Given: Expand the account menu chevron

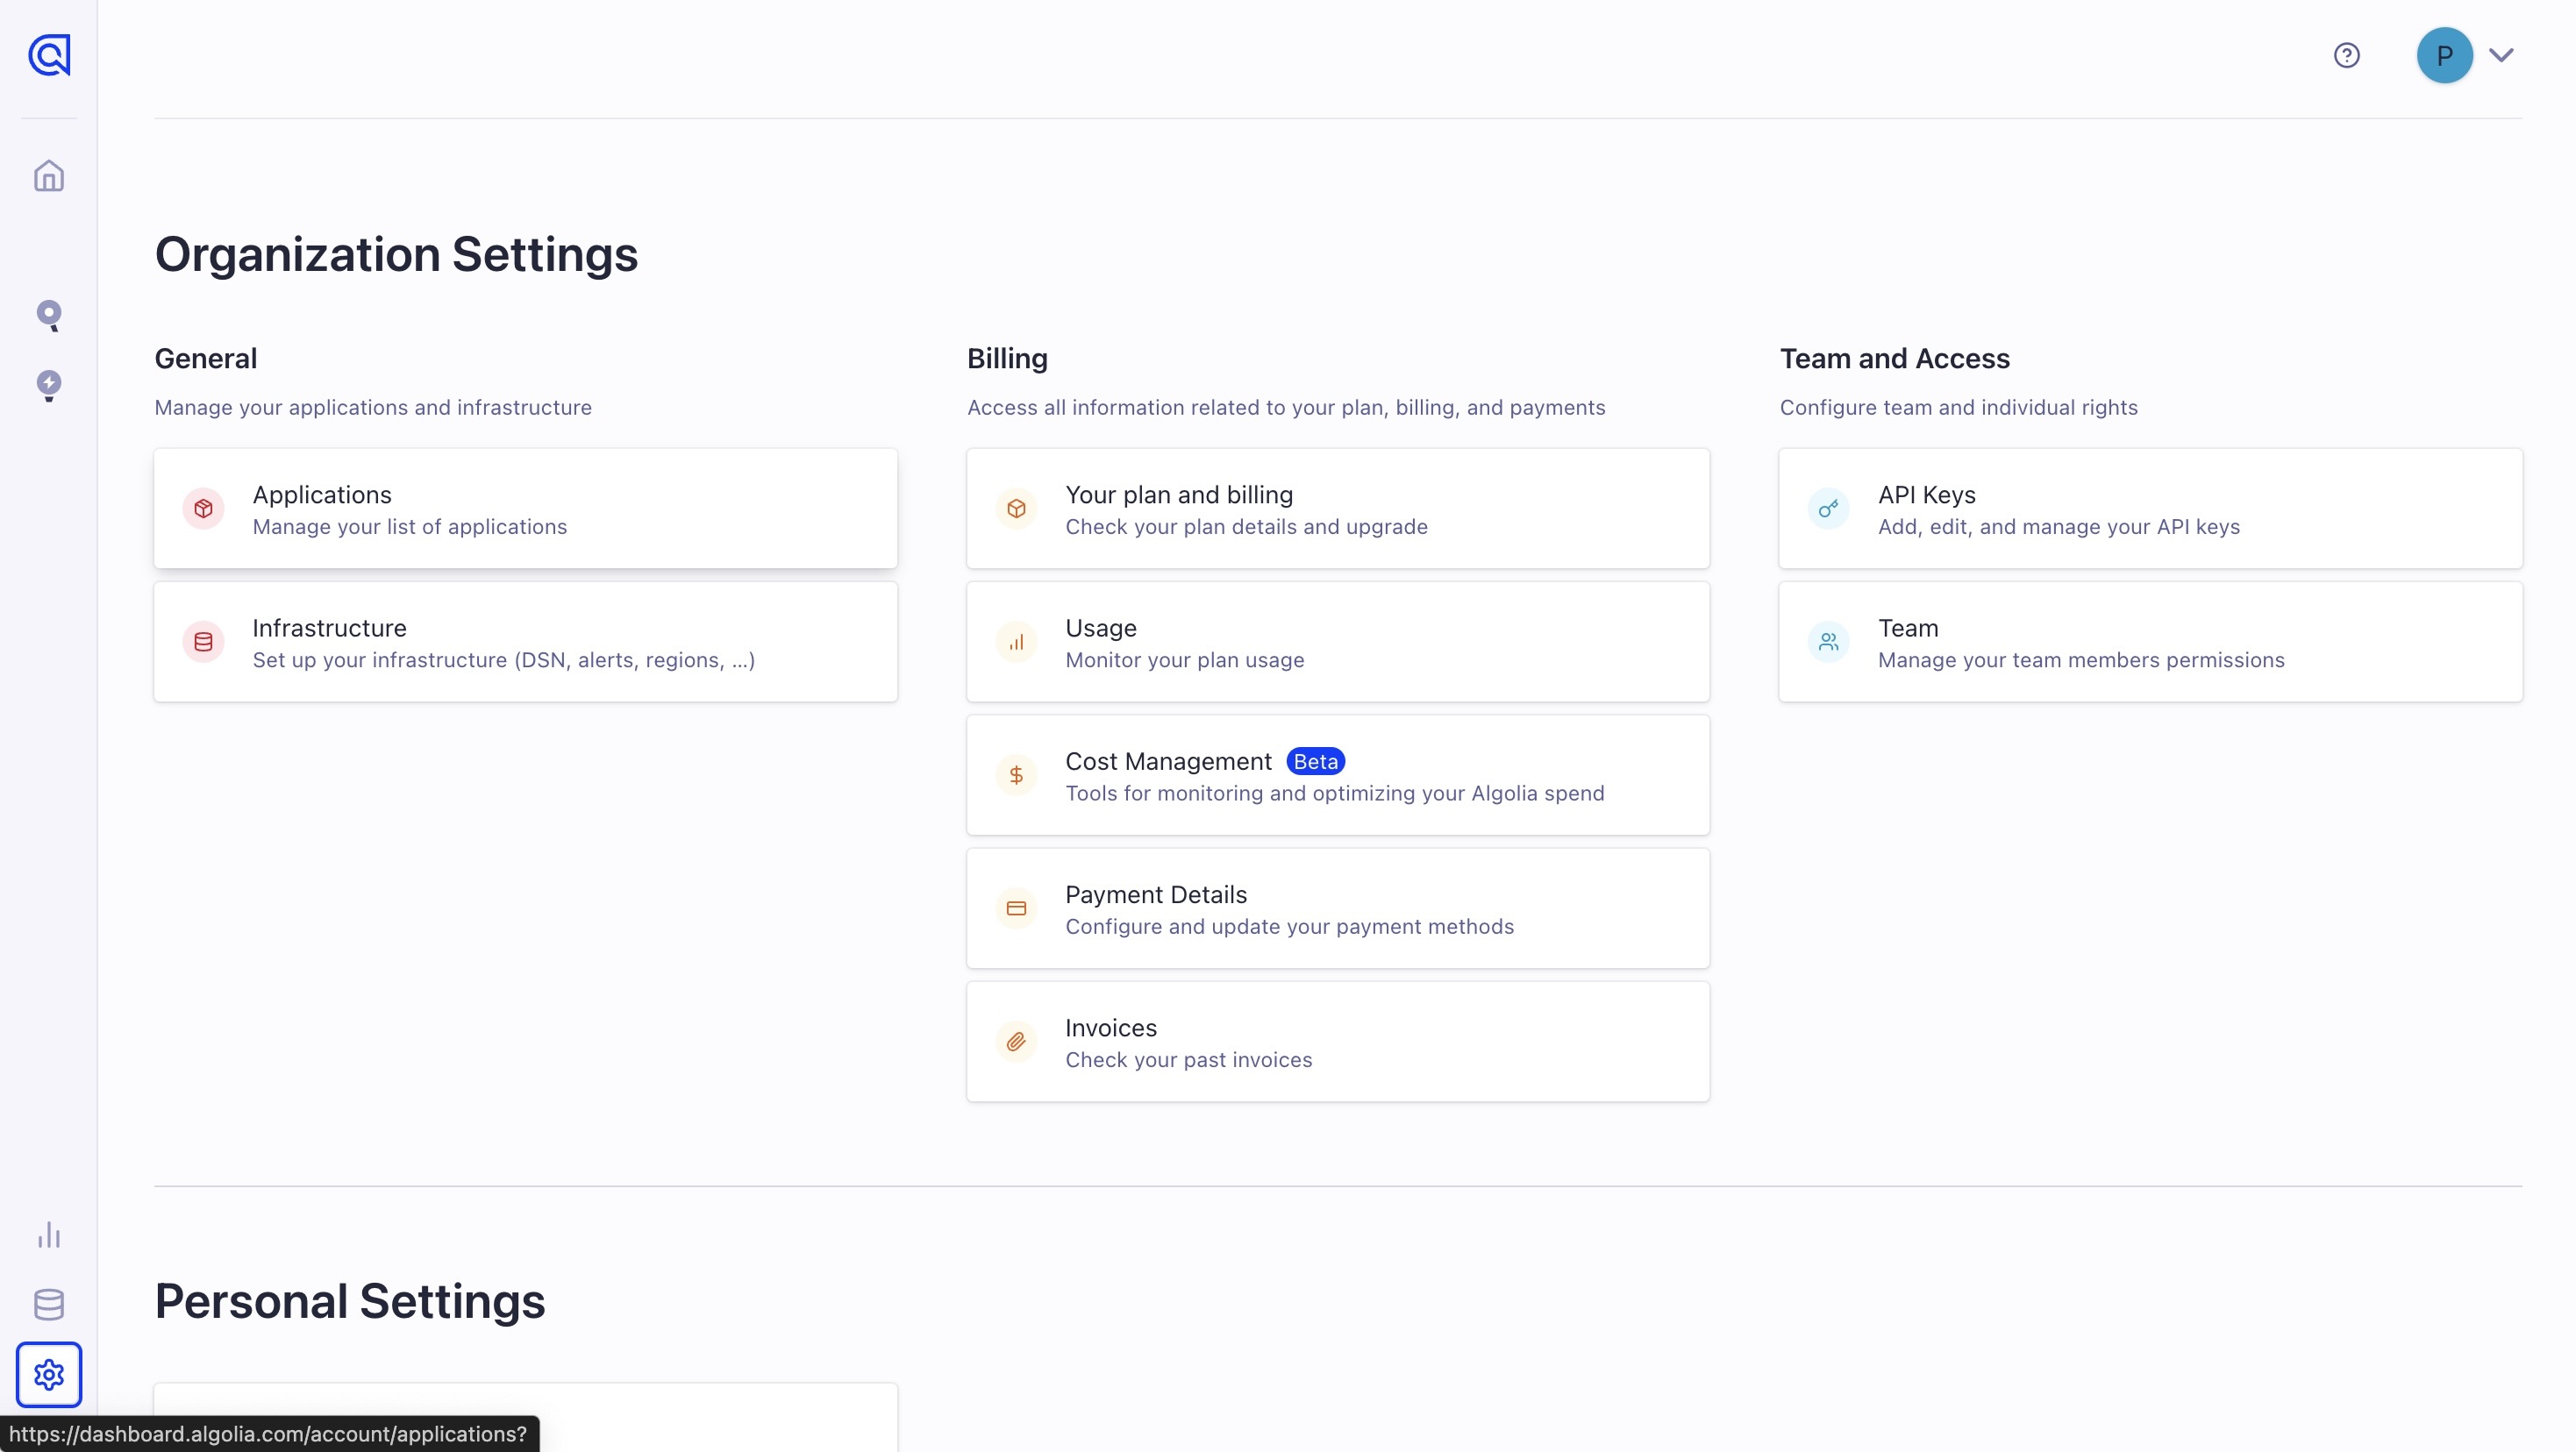Looking at the screenshot, I should (2502, 55).
